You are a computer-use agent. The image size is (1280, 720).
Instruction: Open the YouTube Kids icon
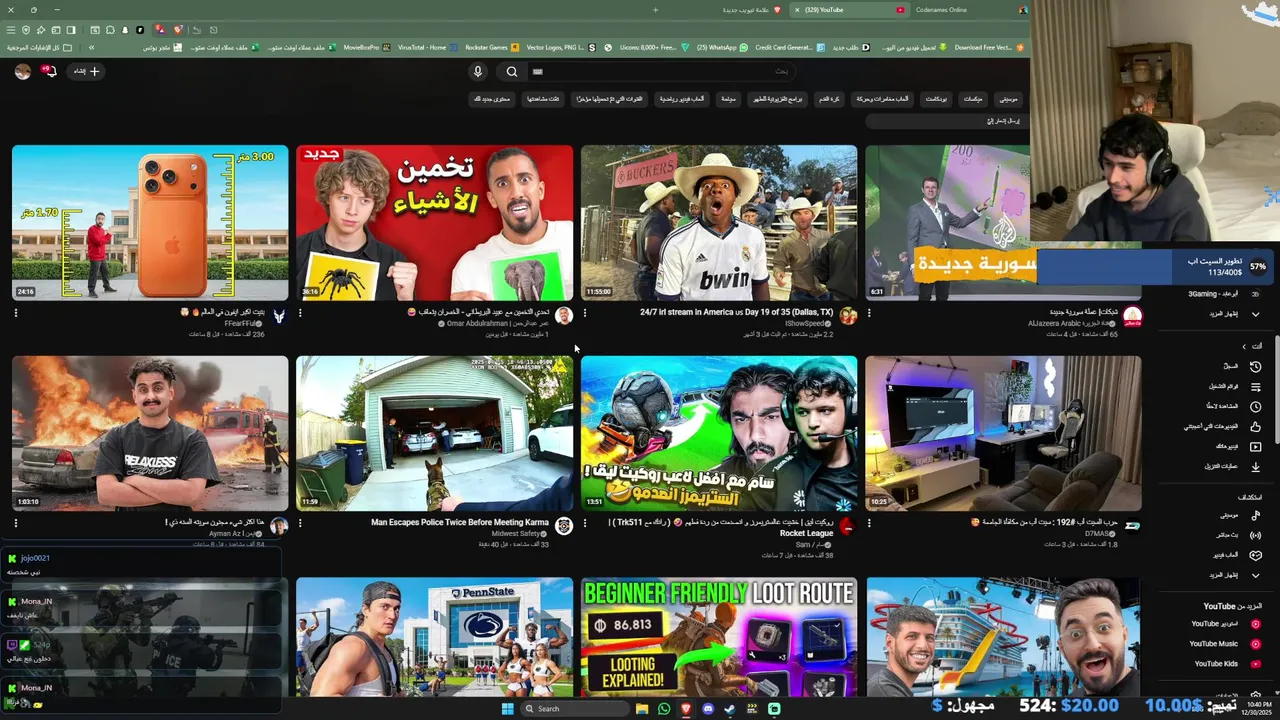(1255, 664)
